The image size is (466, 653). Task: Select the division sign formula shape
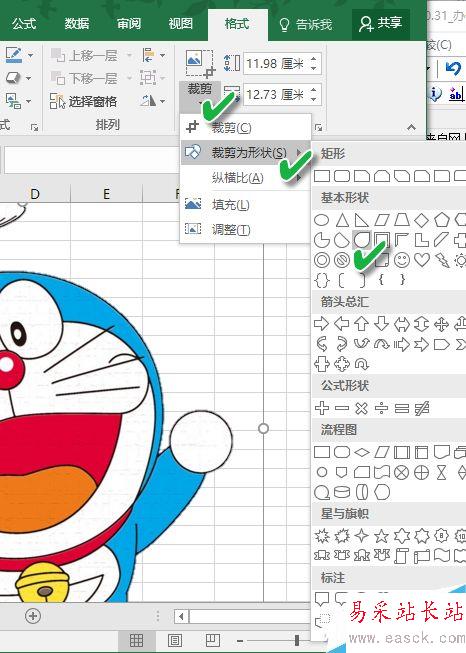(381, 408)
